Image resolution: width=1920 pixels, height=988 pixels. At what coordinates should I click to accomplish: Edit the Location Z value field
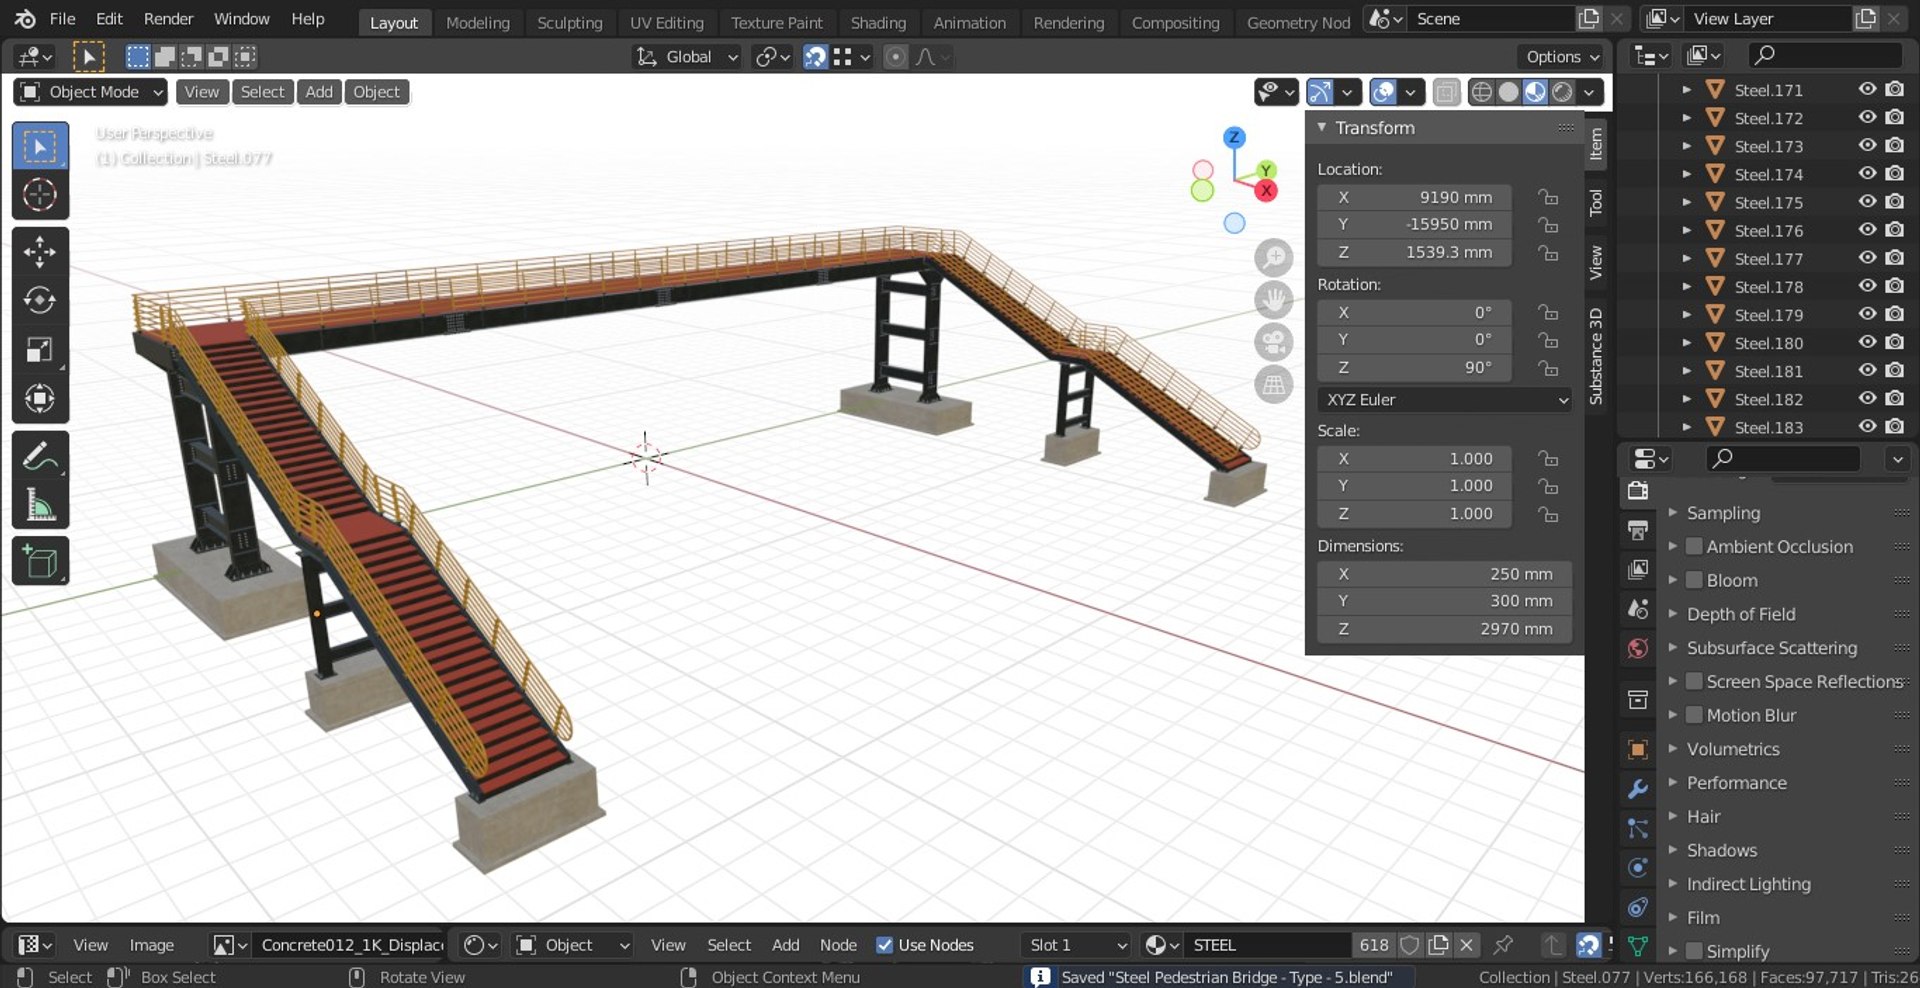tap(1414, 252)
